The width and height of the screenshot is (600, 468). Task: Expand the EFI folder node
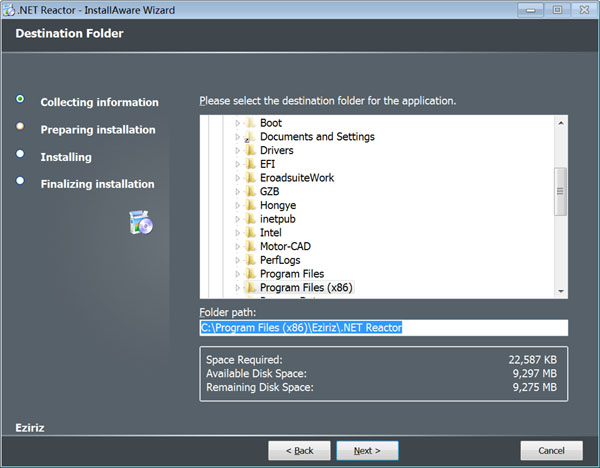tap(237, 165)
